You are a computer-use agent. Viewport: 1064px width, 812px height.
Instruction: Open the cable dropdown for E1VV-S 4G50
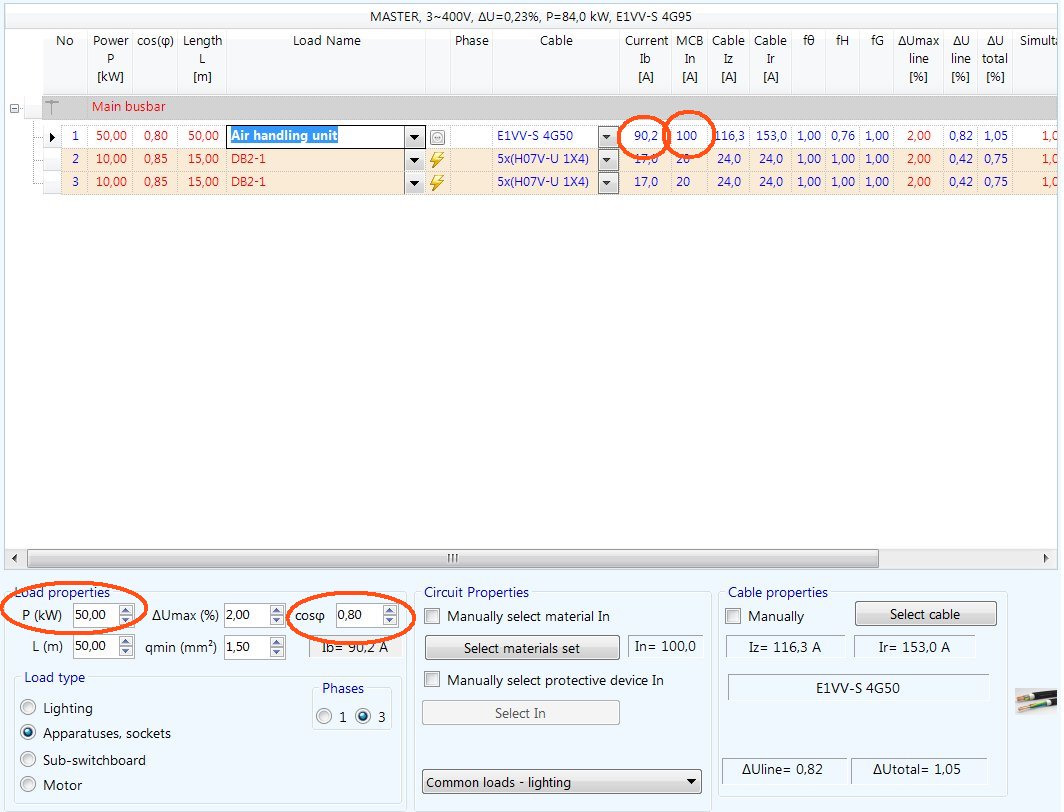tap(606, 136)
